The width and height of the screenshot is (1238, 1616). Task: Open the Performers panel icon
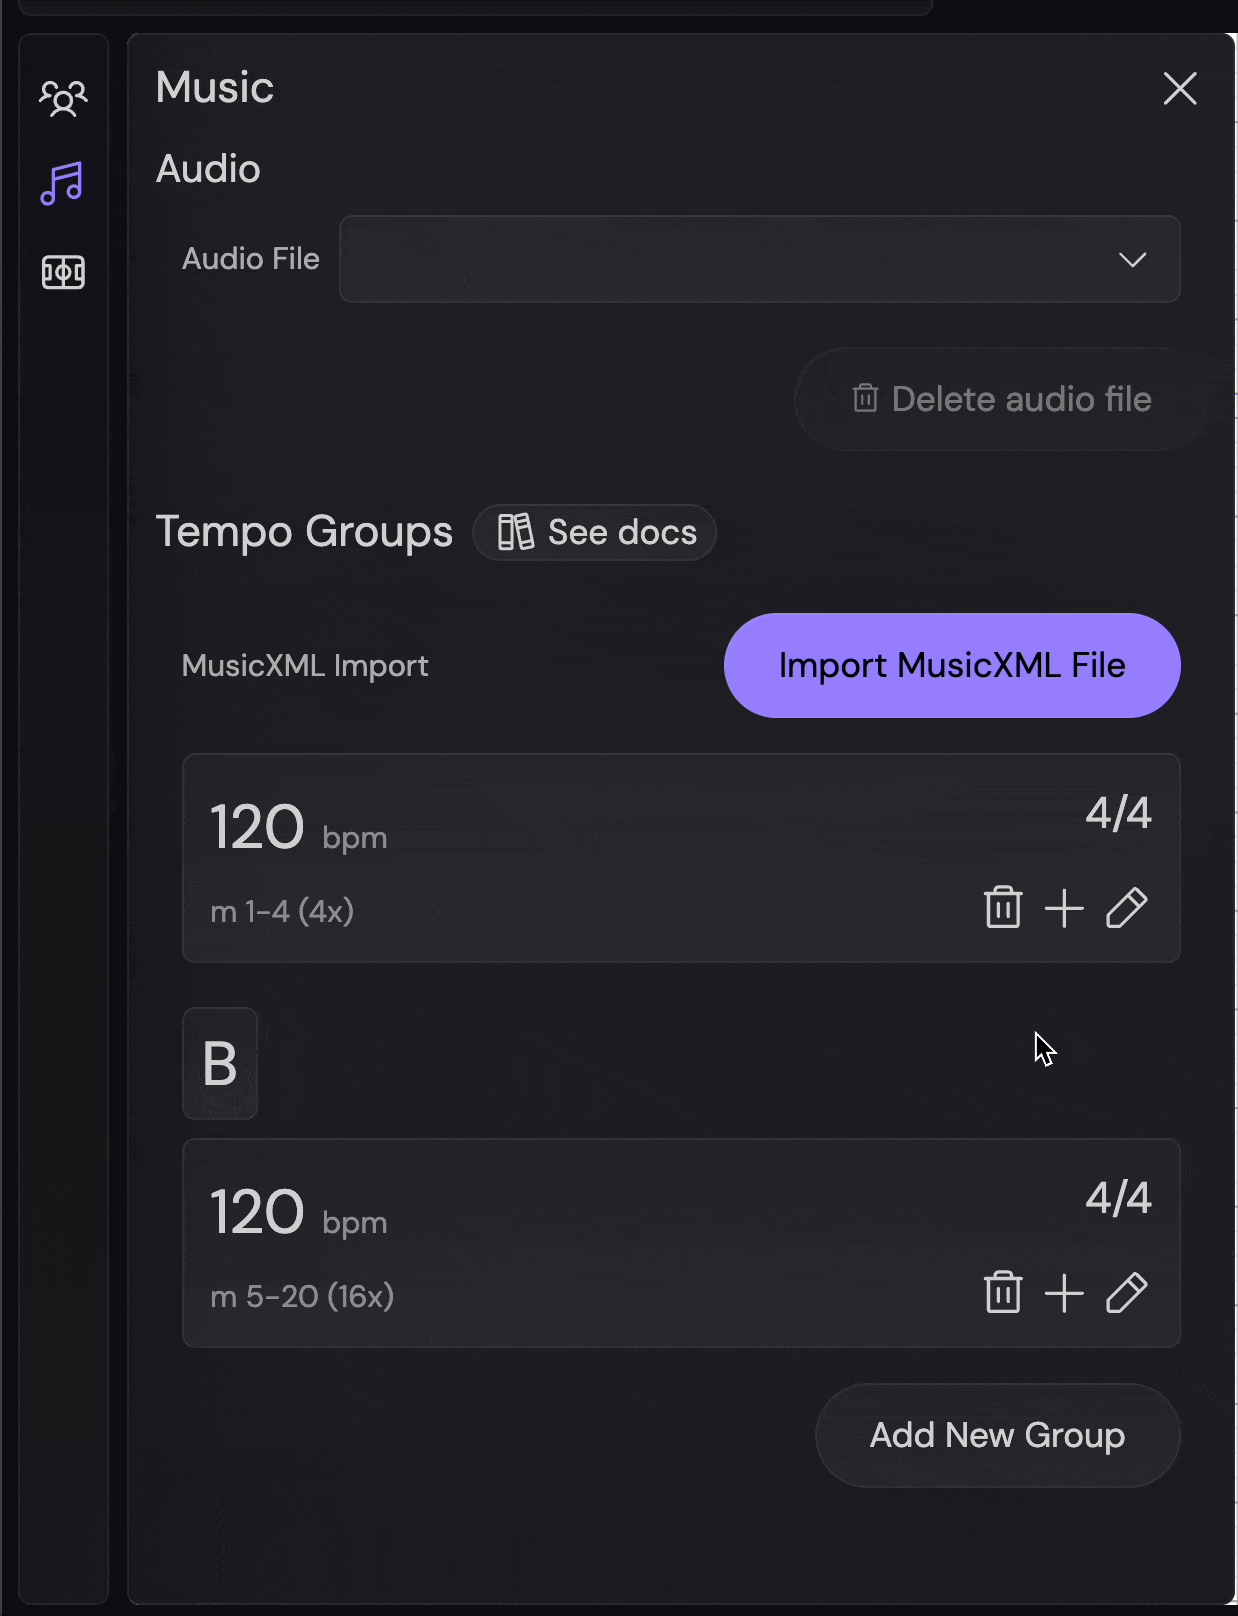(63, 97)
